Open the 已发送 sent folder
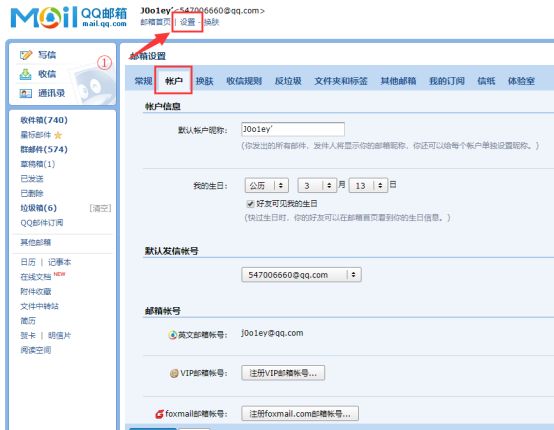The height and width of the screenshot is (430, 554). (x=32, y=179)
